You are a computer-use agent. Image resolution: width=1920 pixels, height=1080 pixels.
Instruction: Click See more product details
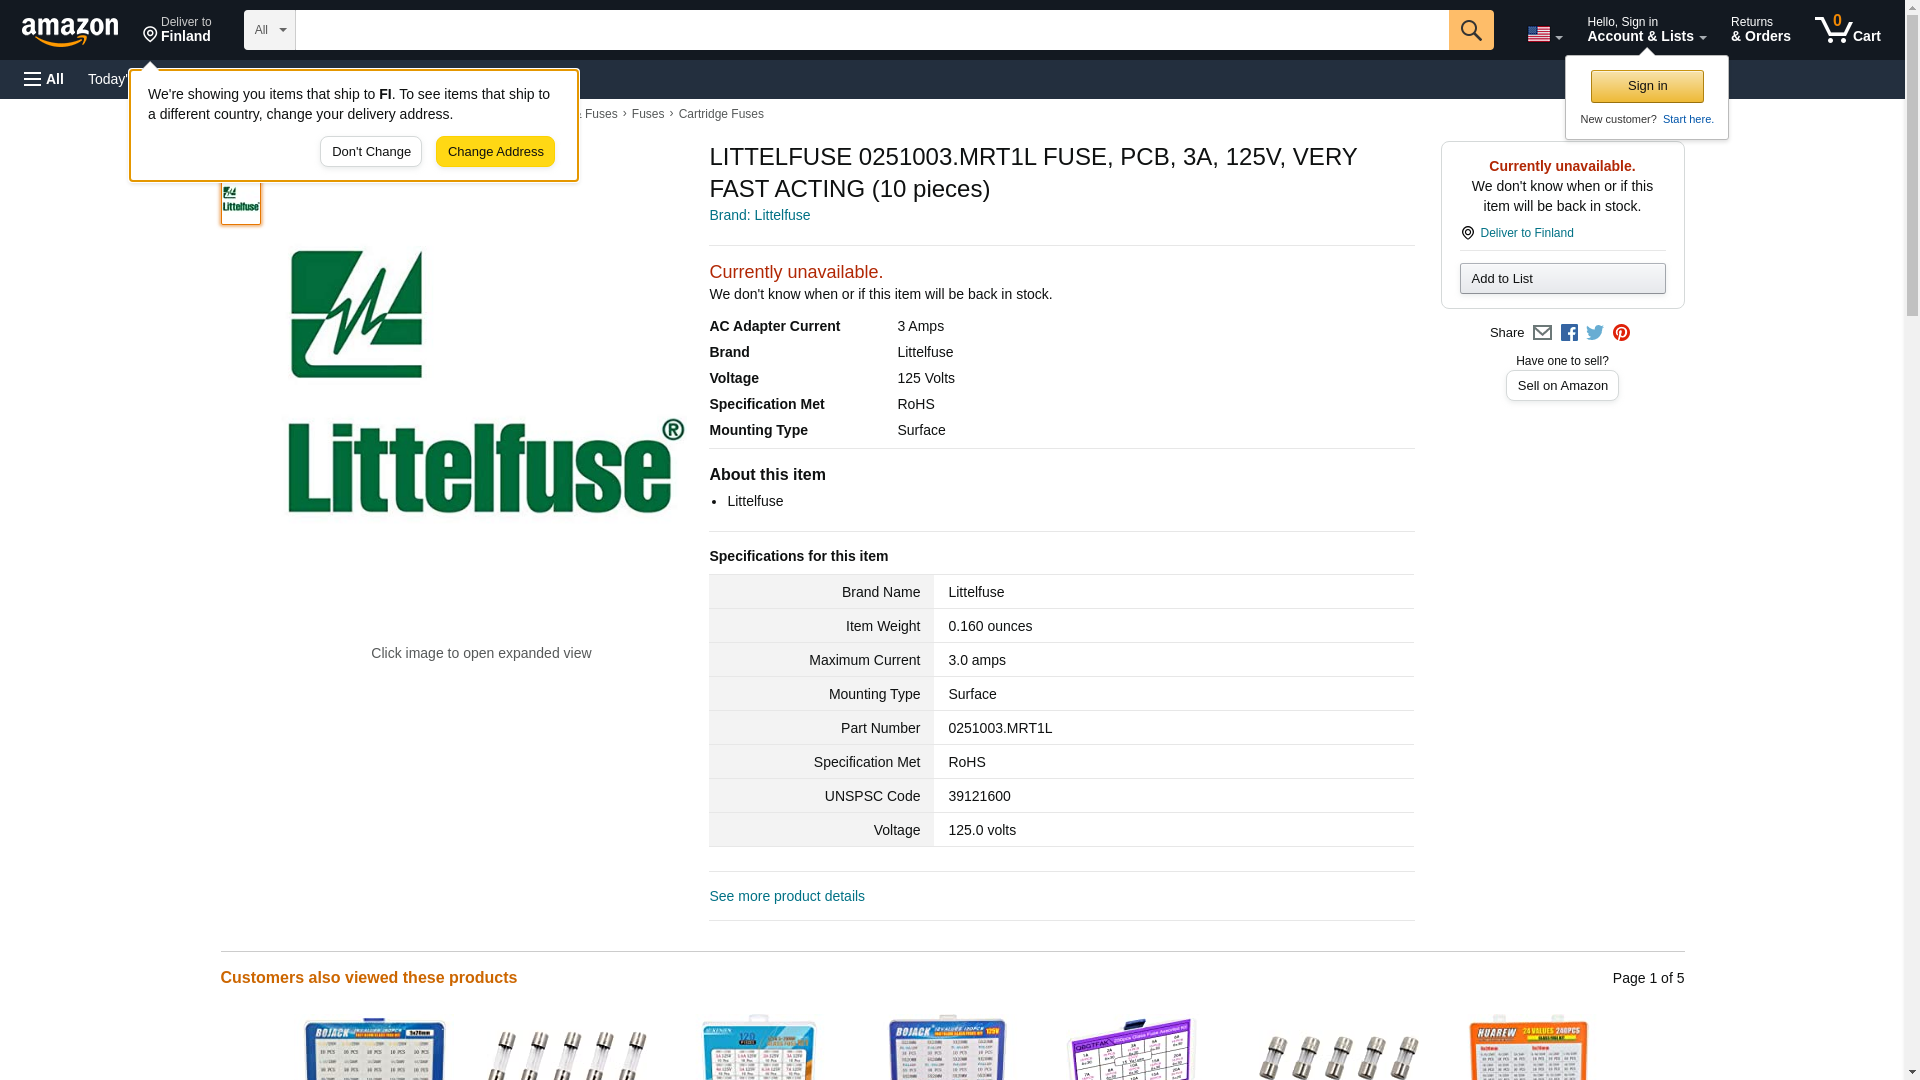(x=786, y=896)
